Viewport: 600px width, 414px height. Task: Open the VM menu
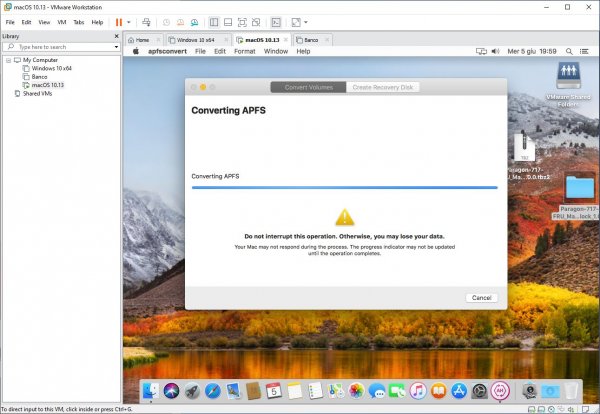tap(62, 22)
